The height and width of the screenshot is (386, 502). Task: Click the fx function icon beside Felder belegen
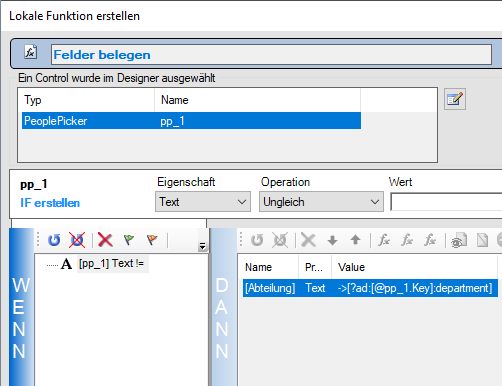tap(31, 52)
